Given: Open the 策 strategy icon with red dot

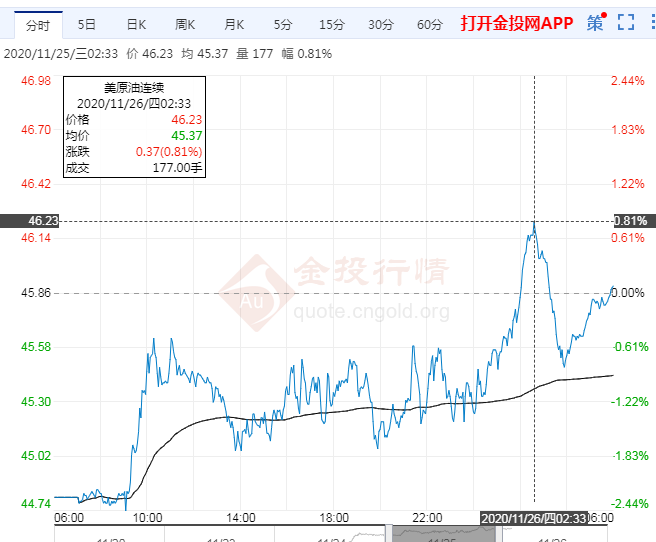Looking at the screenshot, I should point(596,22).
